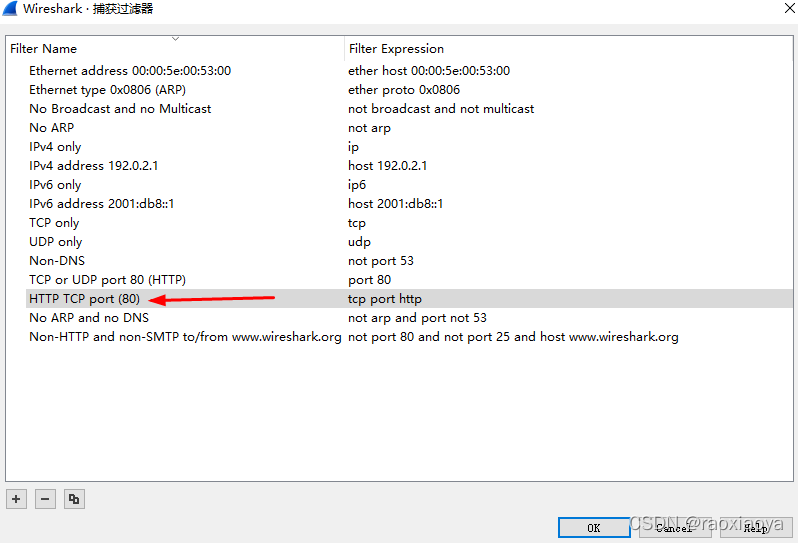Select the No Broadcast and no Multicast filter
The image size is (798, 543).
pyautogui.click(x=120, y=109)
